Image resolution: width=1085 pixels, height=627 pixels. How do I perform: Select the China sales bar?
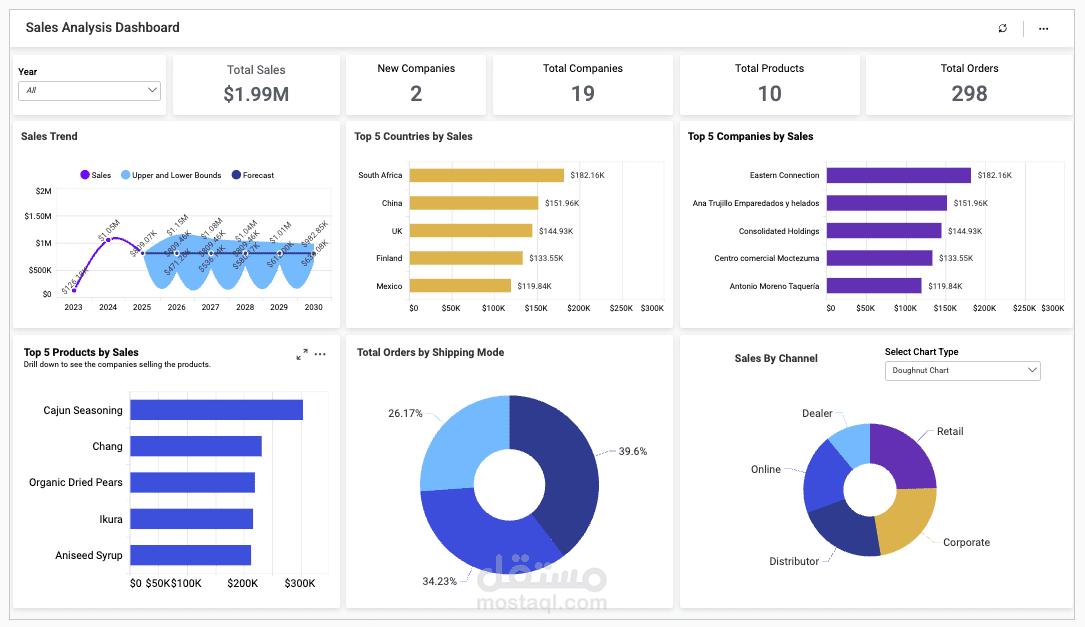click(x=474, y=203)
